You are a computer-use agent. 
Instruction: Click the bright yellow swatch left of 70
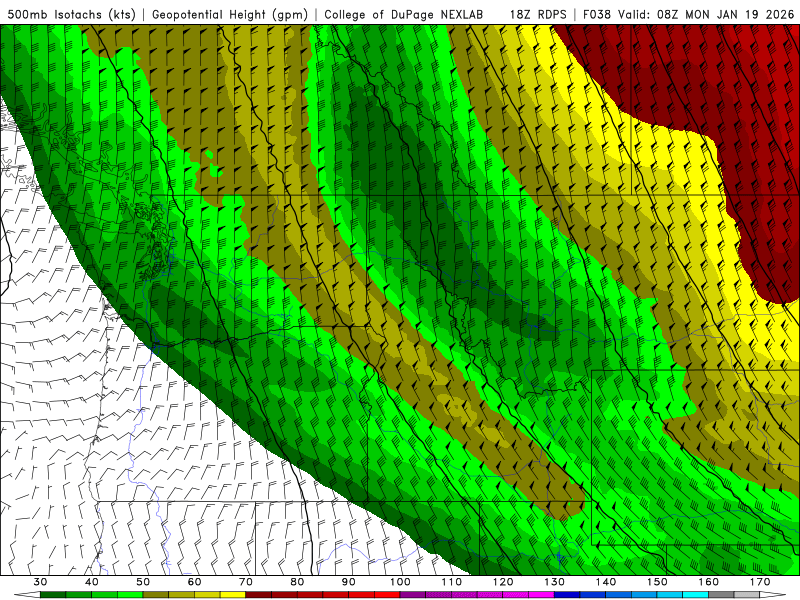tap(233, 595)
